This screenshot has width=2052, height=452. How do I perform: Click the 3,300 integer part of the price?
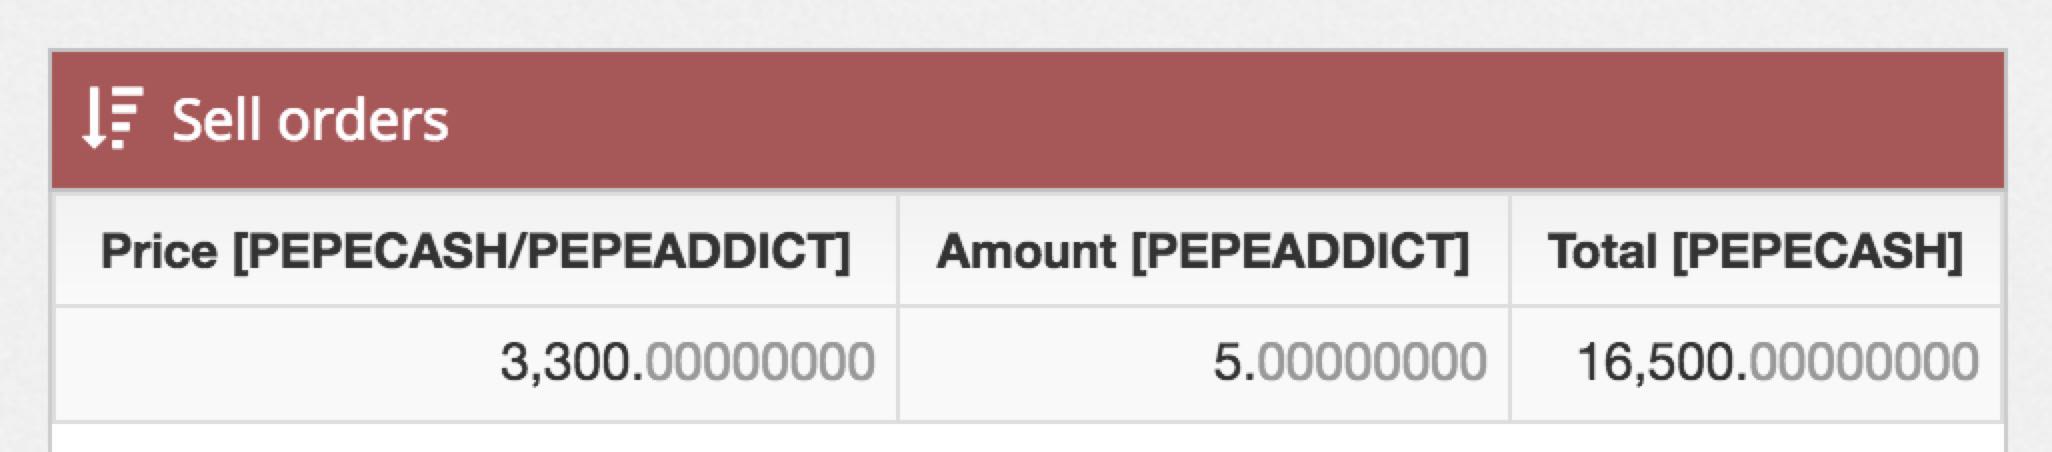tap(568, 363)
